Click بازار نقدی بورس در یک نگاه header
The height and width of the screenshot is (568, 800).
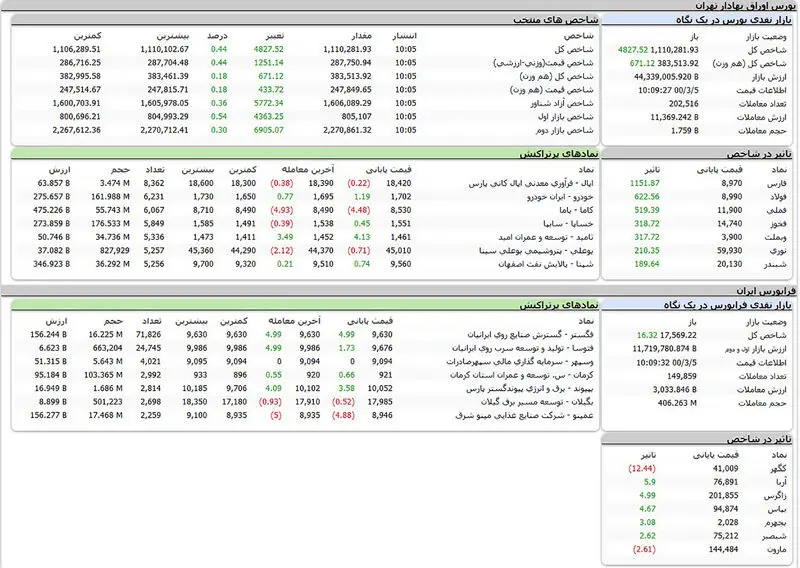coord(734,20)
